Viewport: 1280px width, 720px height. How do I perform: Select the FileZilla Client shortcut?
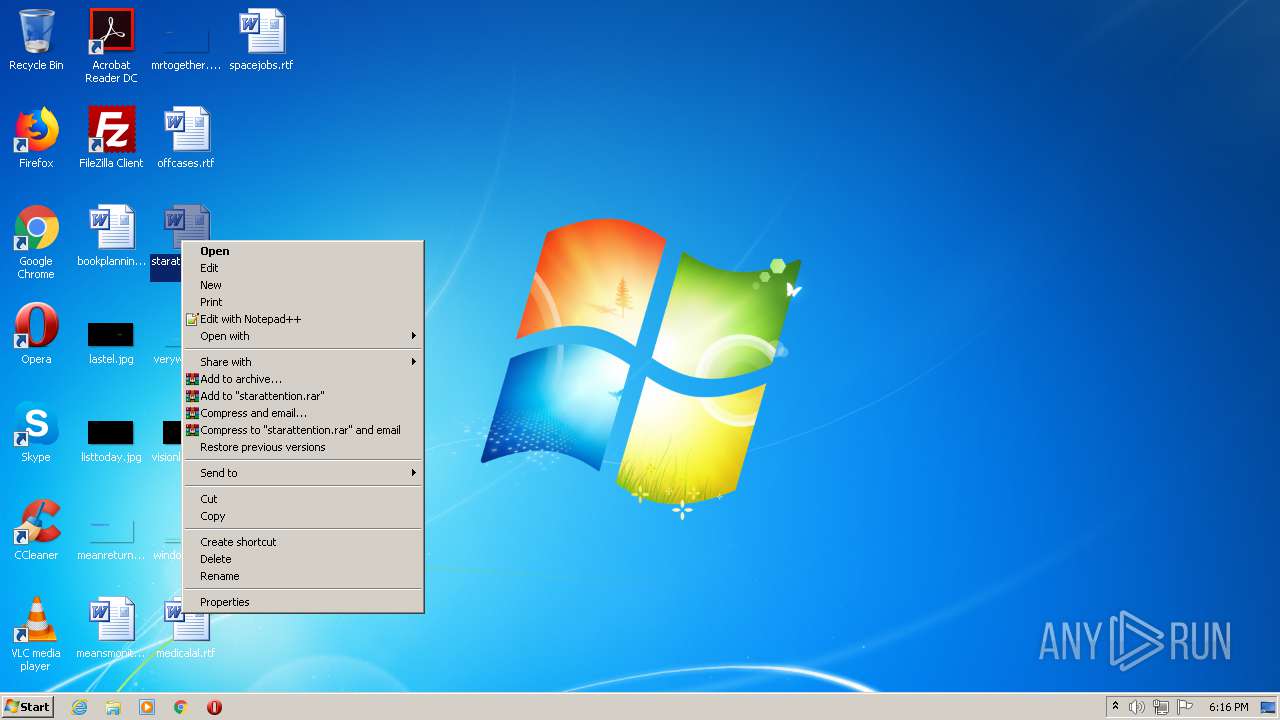click(x=111, y=138)
